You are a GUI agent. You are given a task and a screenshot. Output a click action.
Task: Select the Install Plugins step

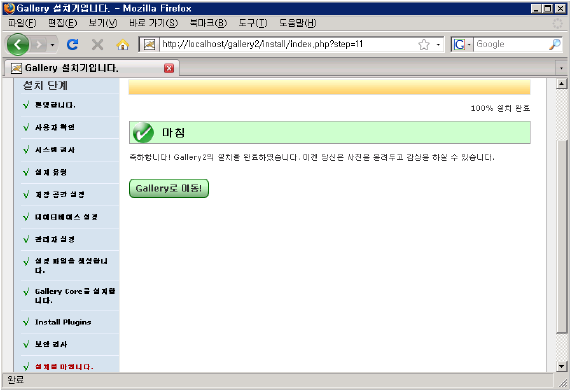[63, 322]
